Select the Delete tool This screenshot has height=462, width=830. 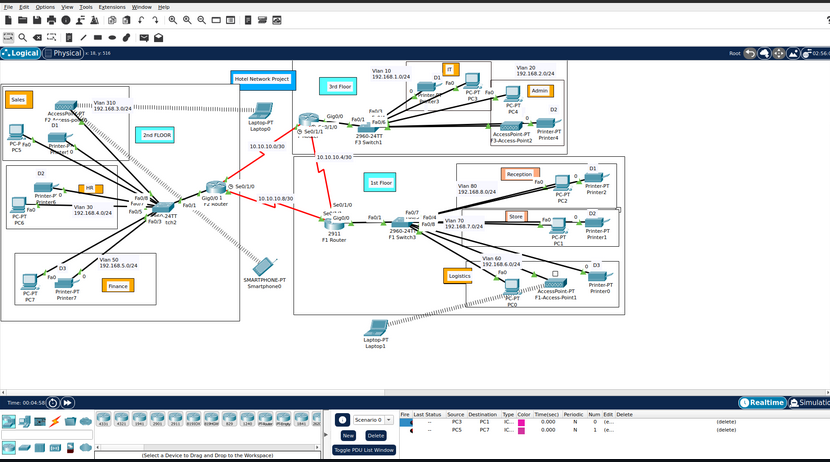click(37, 38)
